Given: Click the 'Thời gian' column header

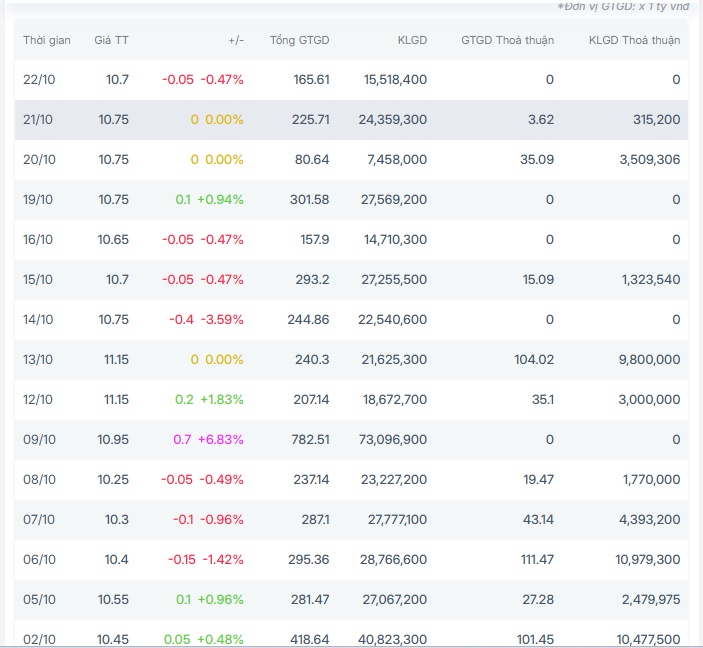Looking at the screenshot, I should coord(47,40).
